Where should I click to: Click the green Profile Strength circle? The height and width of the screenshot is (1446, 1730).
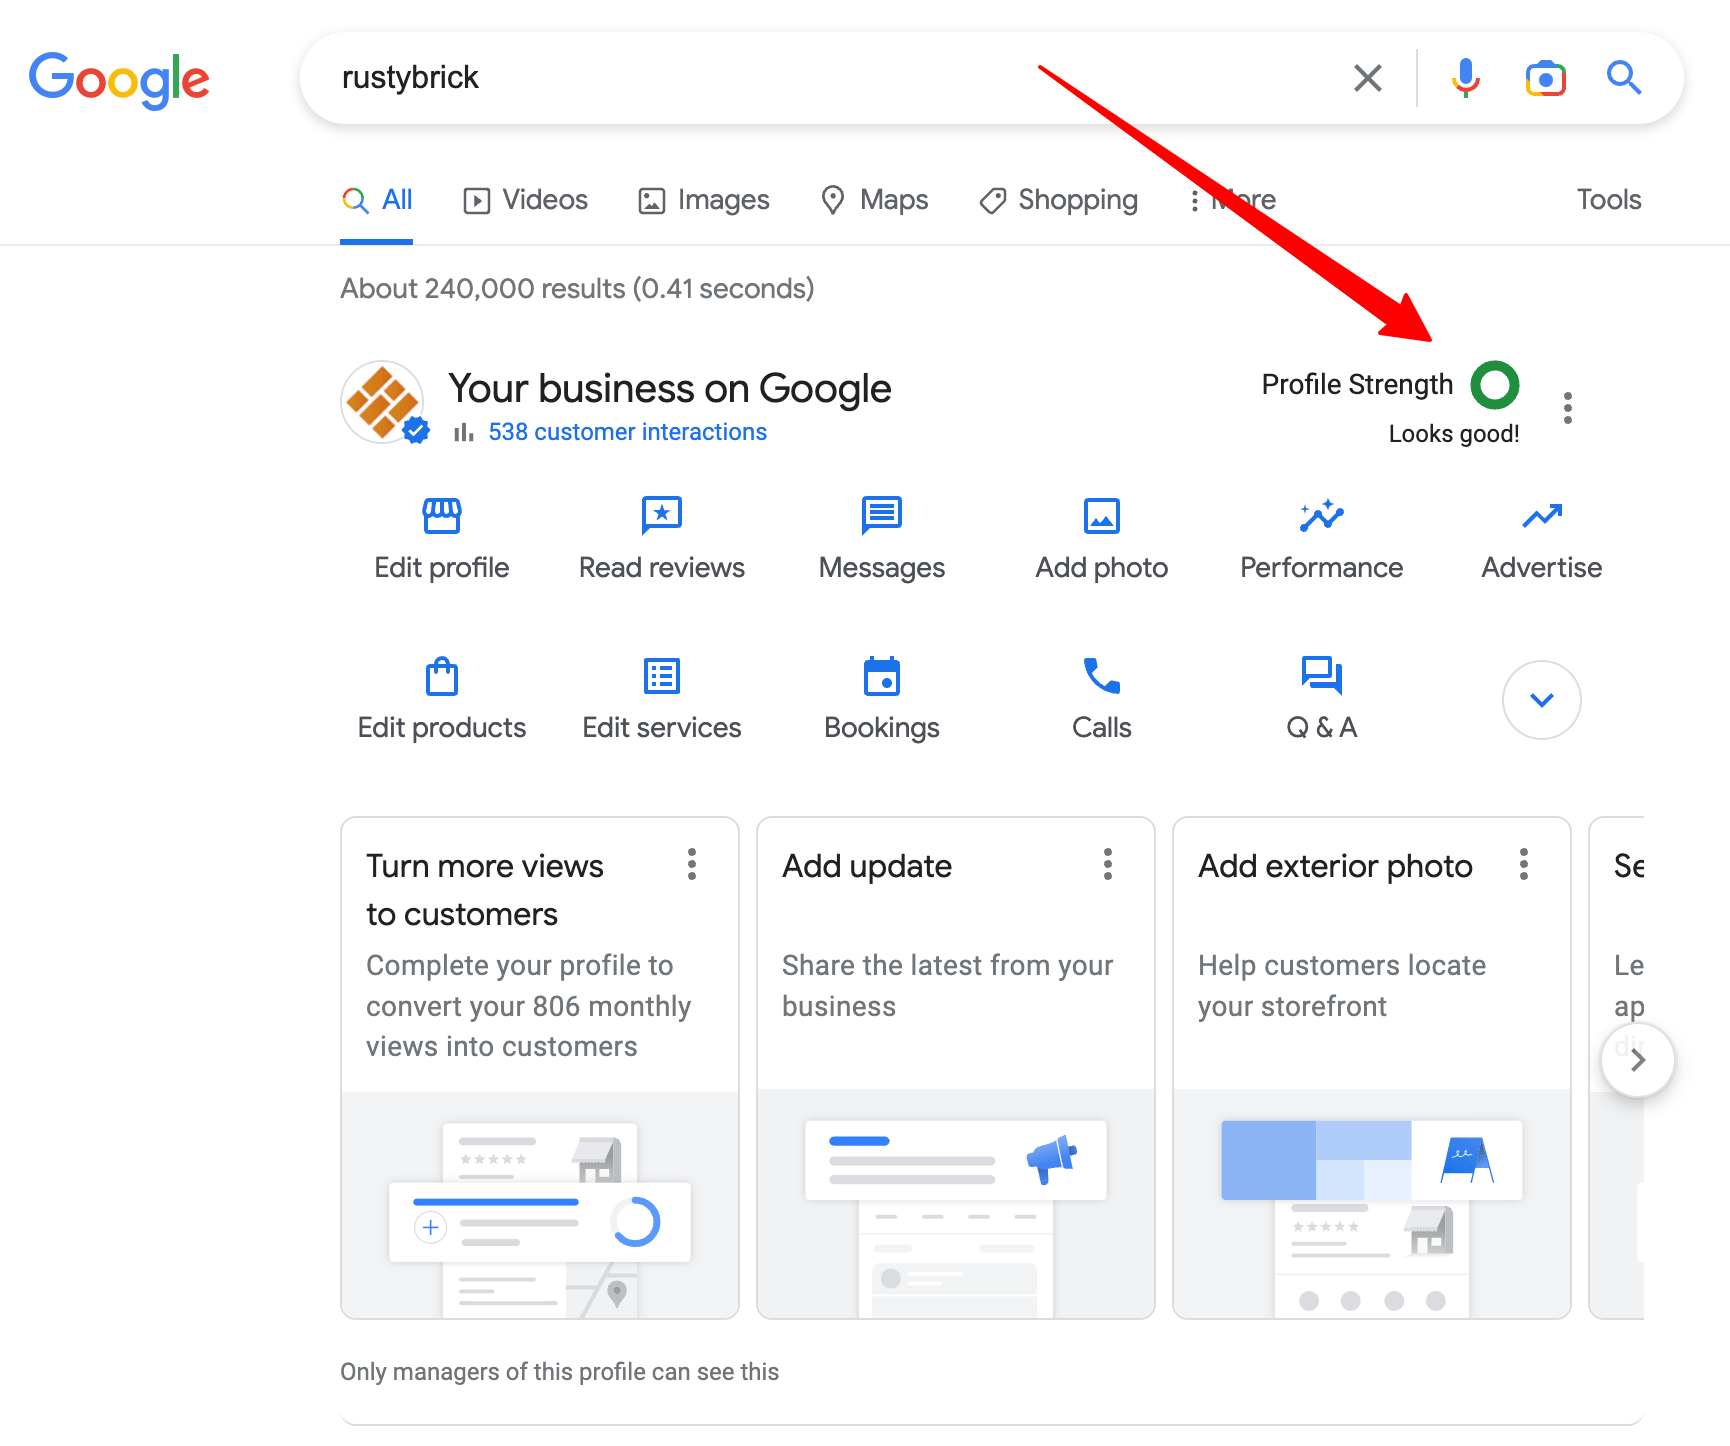(x=1494, y=385)
